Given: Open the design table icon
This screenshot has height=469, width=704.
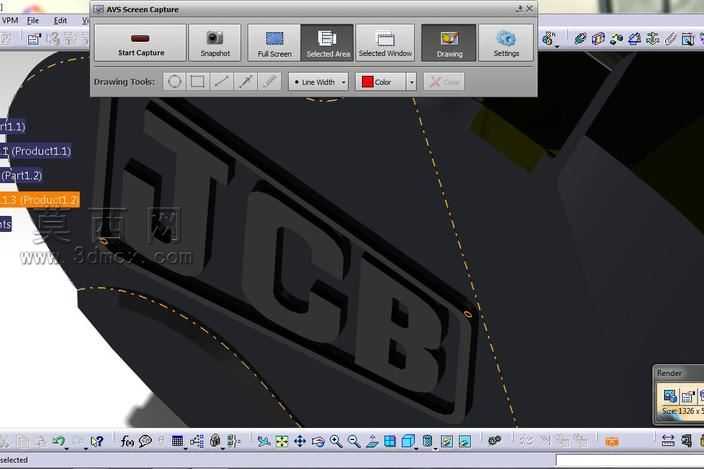Looking at the screenshot, I should pos(177,442).
